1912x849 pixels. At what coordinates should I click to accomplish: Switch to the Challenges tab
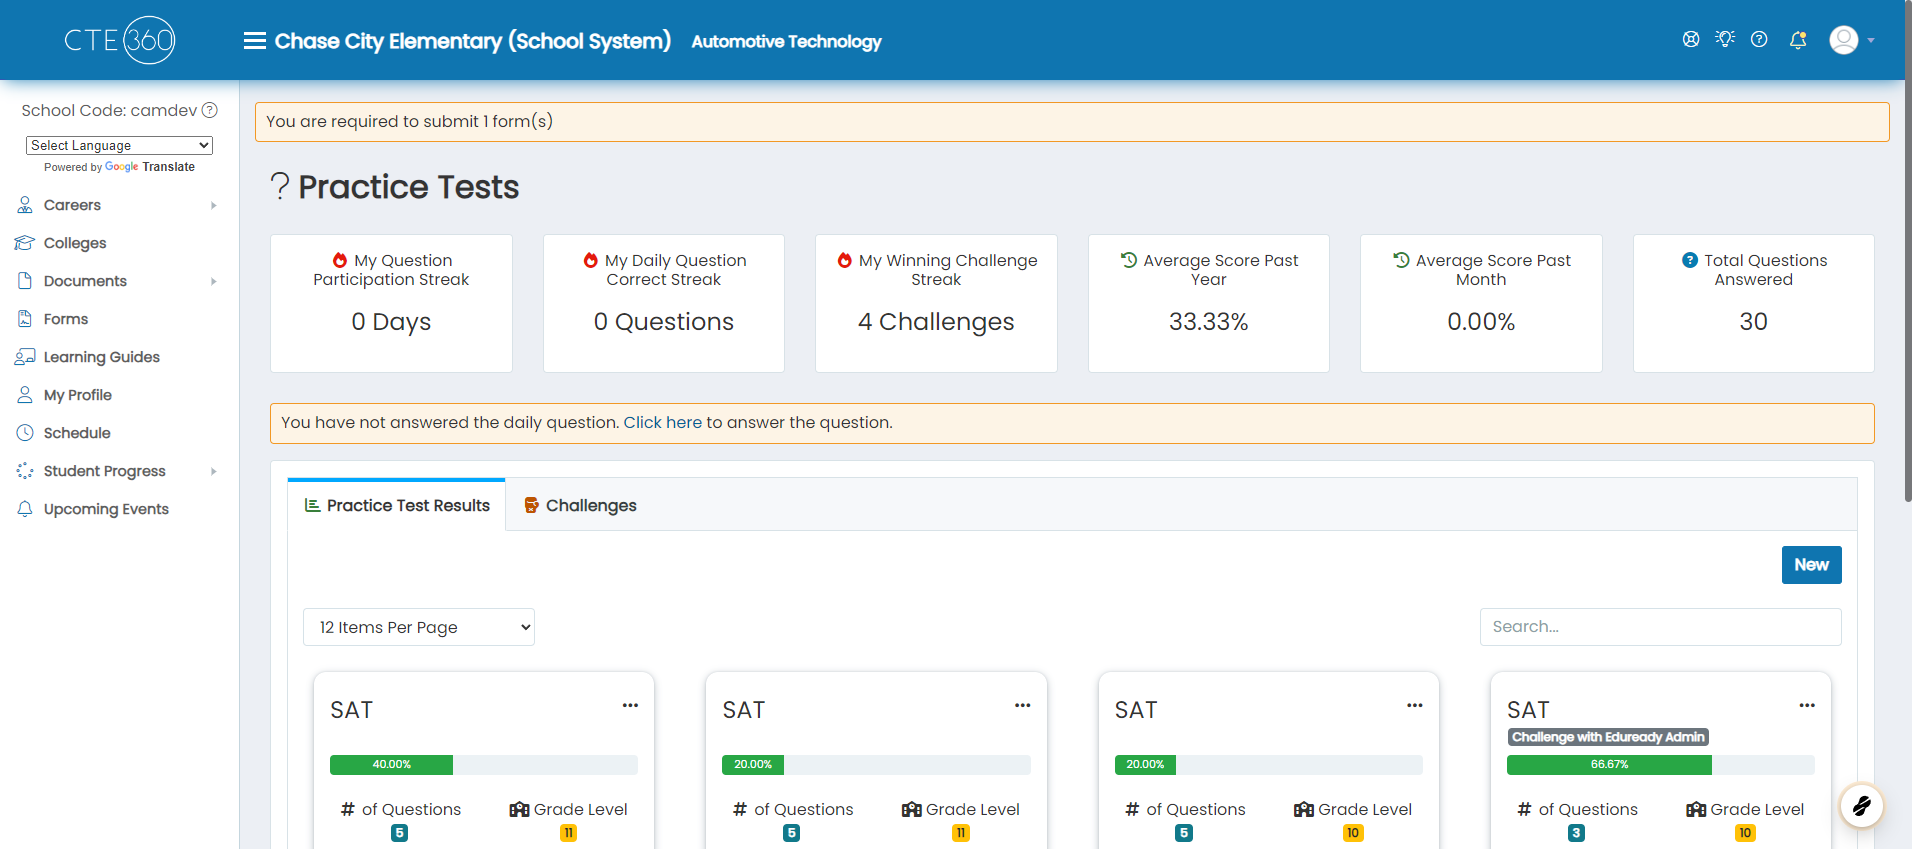point(580,505)
